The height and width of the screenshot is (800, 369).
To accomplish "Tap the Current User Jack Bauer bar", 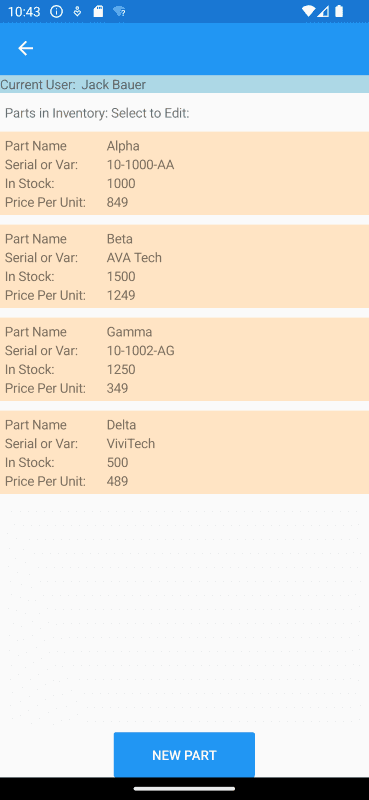I will (x=184, y=84).
